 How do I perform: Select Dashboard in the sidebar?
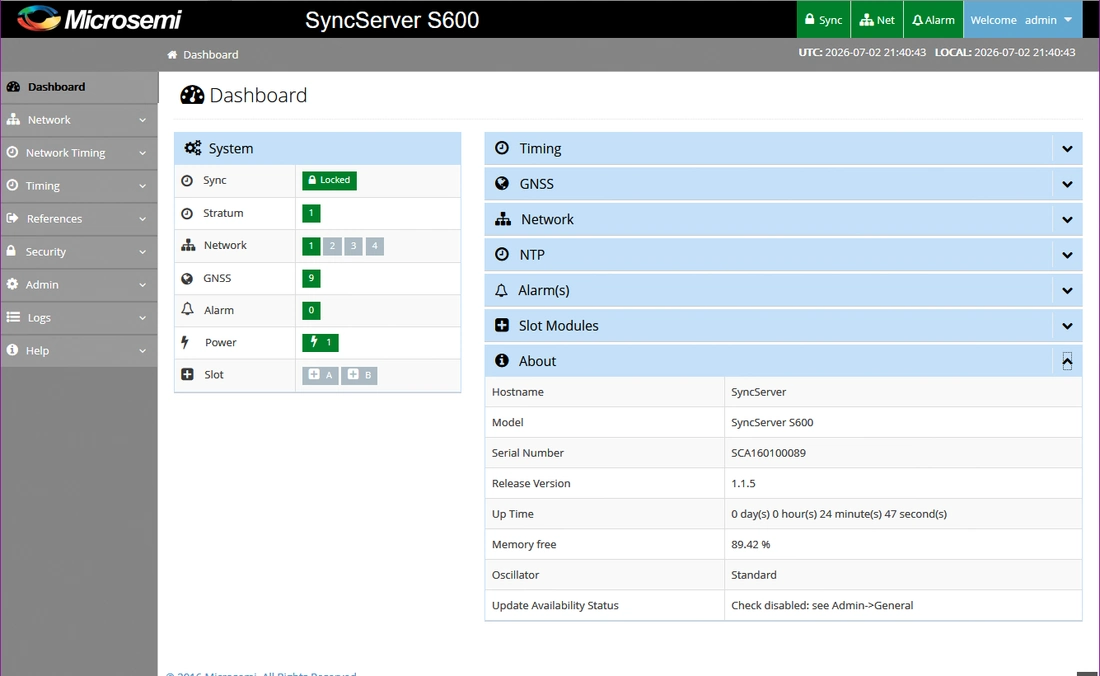tap(79, 87)
